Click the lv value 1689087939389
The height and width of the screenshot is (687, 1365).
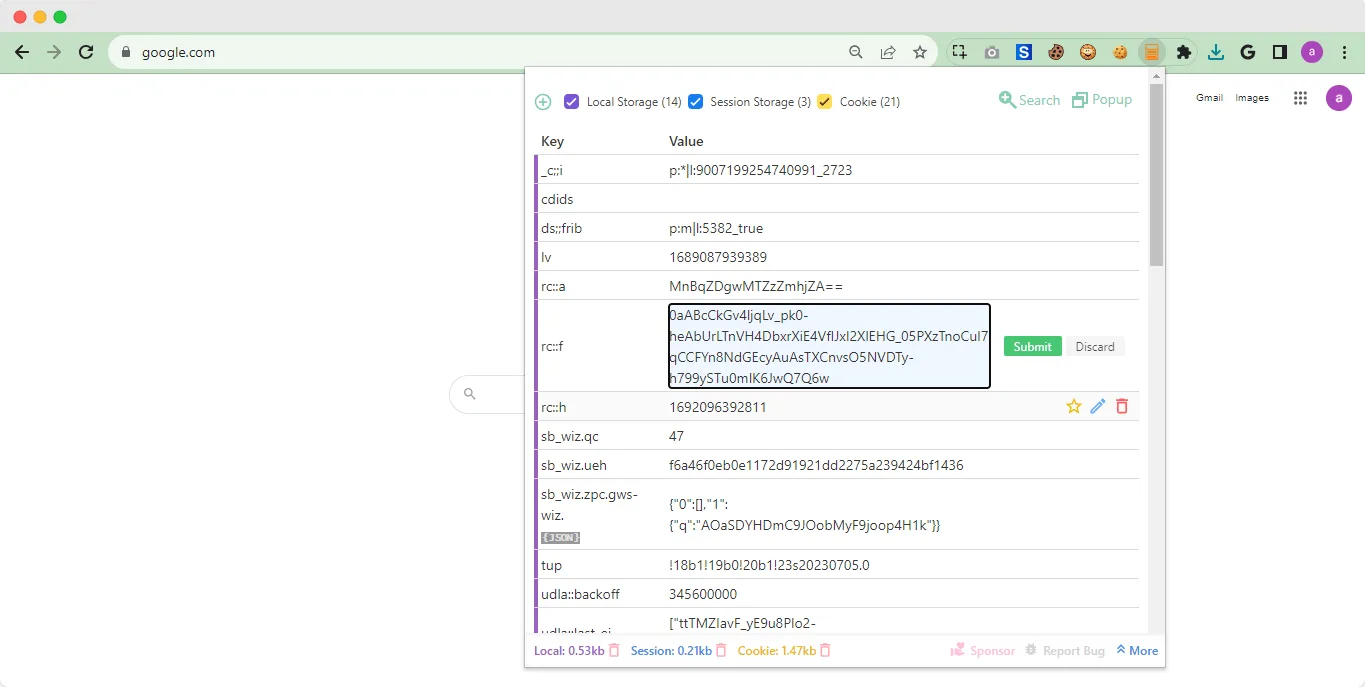point(718,257)
